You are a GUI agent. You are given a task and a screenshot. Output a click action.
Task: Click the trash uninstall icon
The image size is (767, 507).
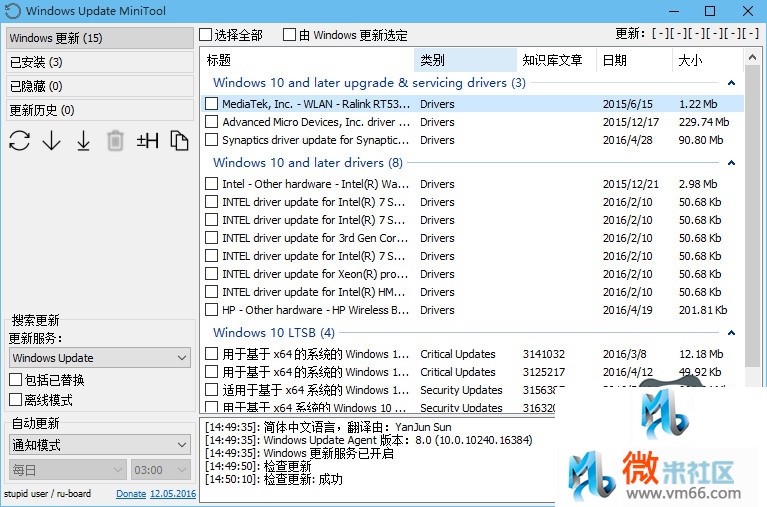(115, 141)
